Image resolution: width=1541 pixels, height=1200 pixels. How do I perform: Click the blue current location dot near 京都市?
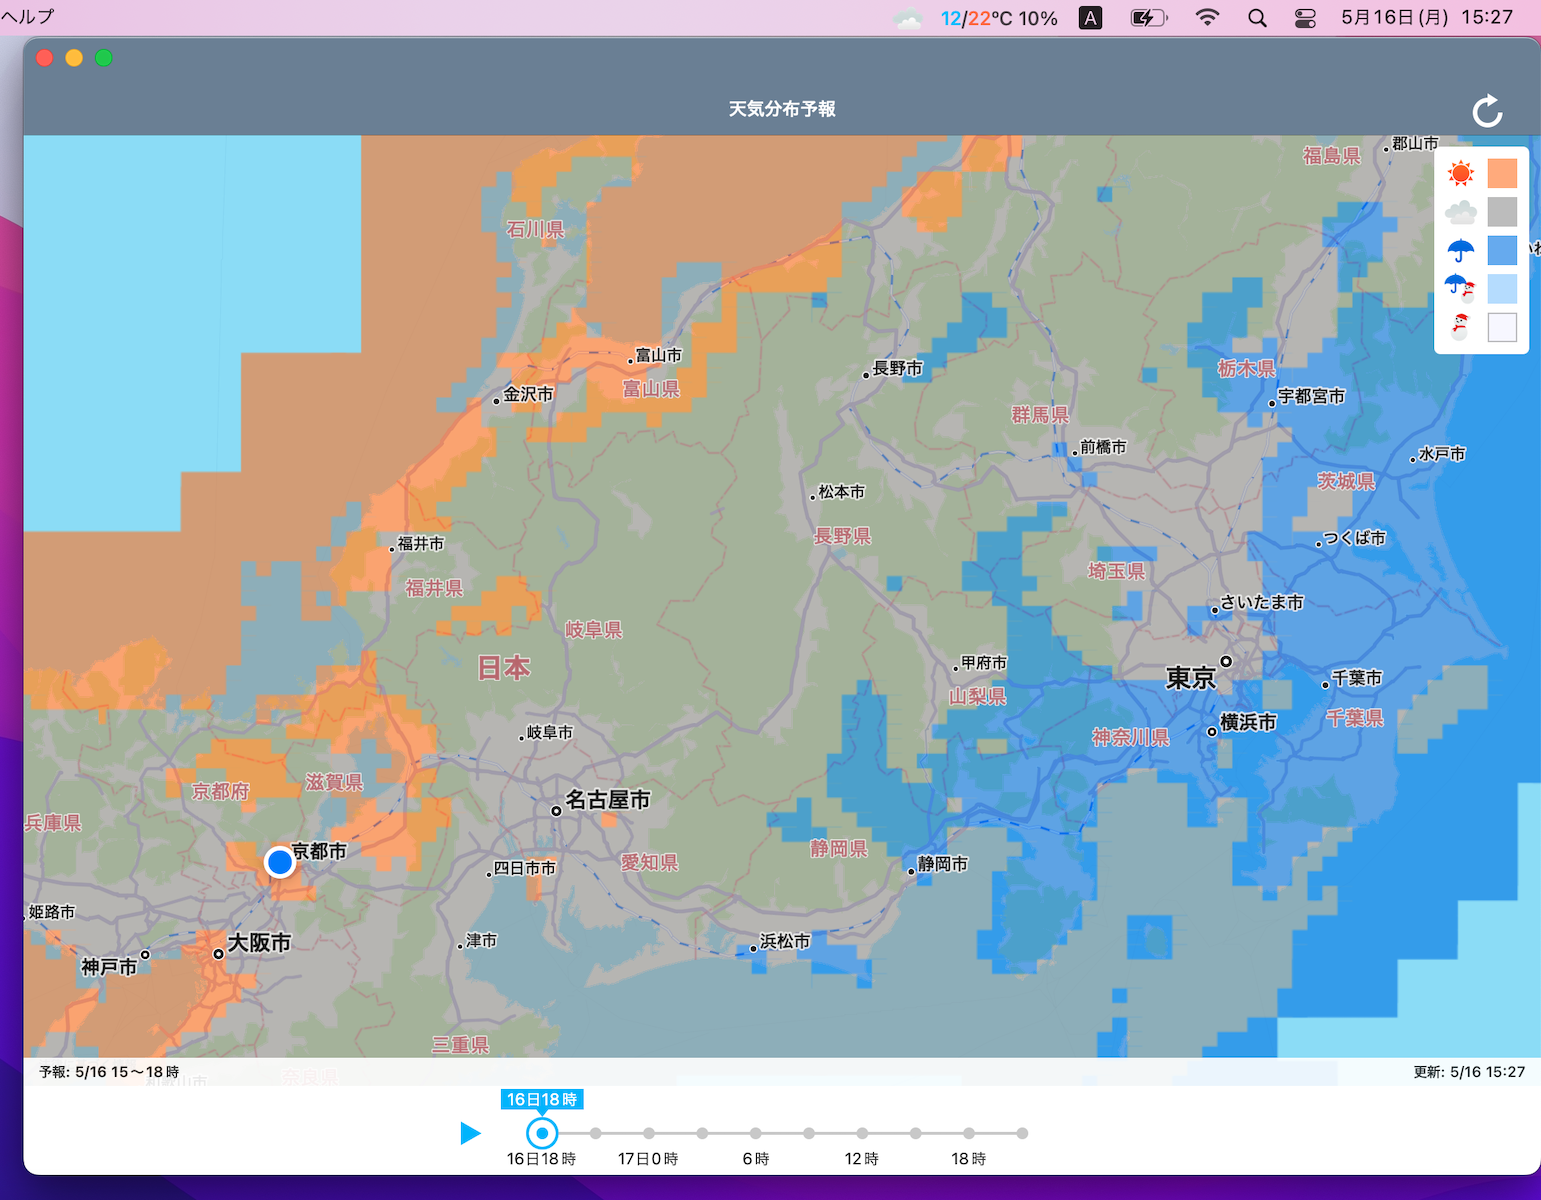[280, 861]
